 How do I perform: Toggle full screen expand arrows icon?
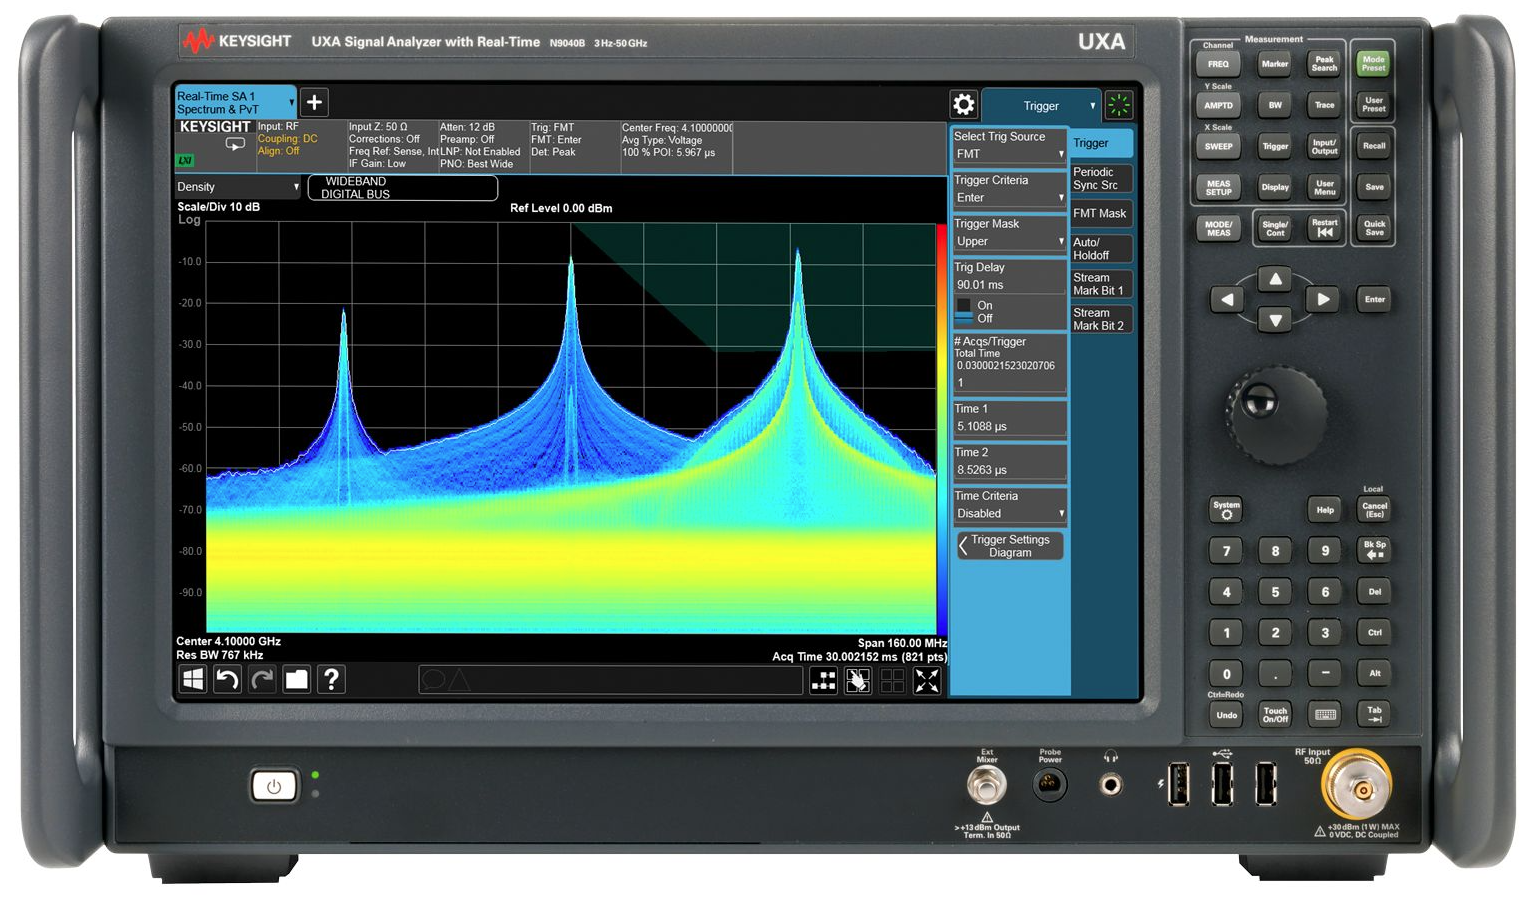tap(927, 681)
